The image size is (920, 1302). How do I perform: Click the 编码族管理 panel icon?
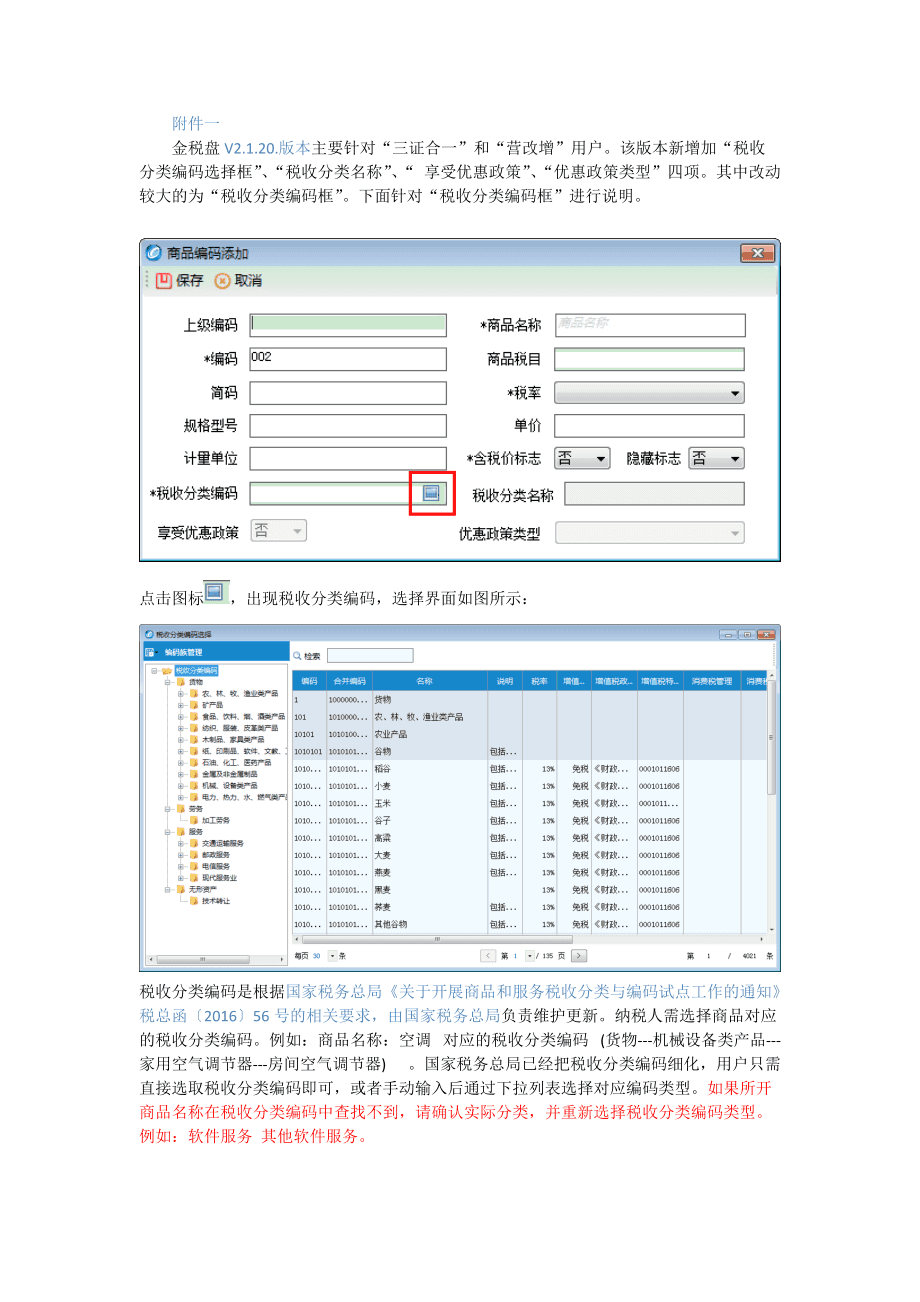click(x=151, y=652)
